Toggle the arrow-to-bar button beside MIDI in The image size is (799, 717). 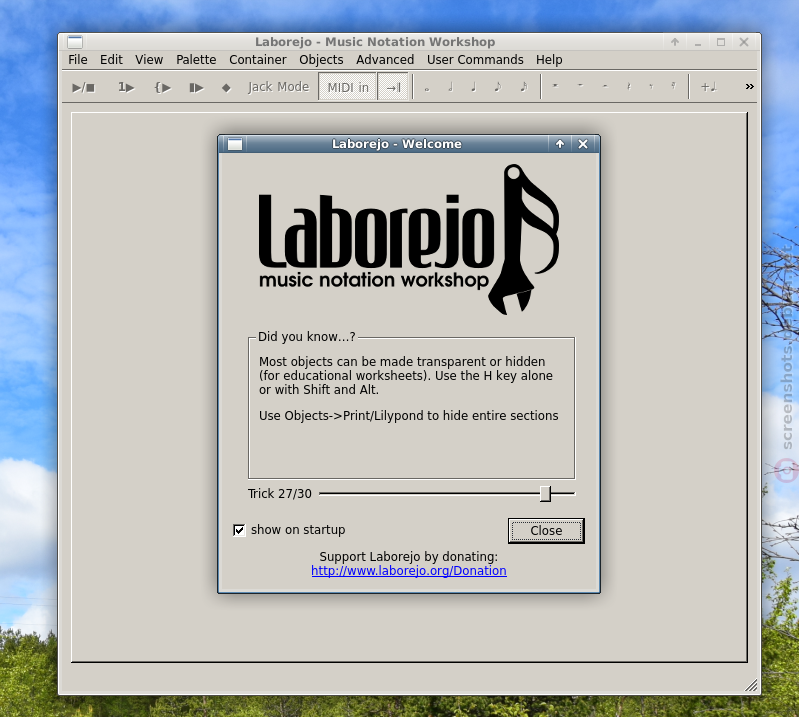(x=393, y=87)
